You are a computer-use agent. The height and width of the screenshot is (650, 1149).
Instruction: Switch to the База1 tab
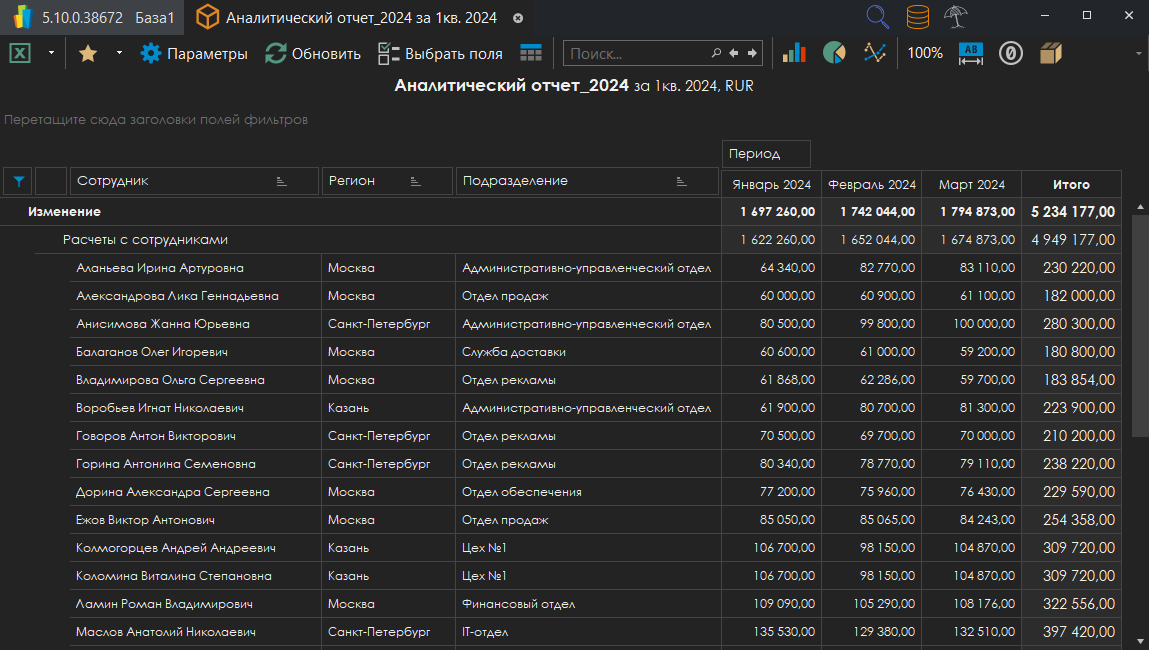[154, 17]
